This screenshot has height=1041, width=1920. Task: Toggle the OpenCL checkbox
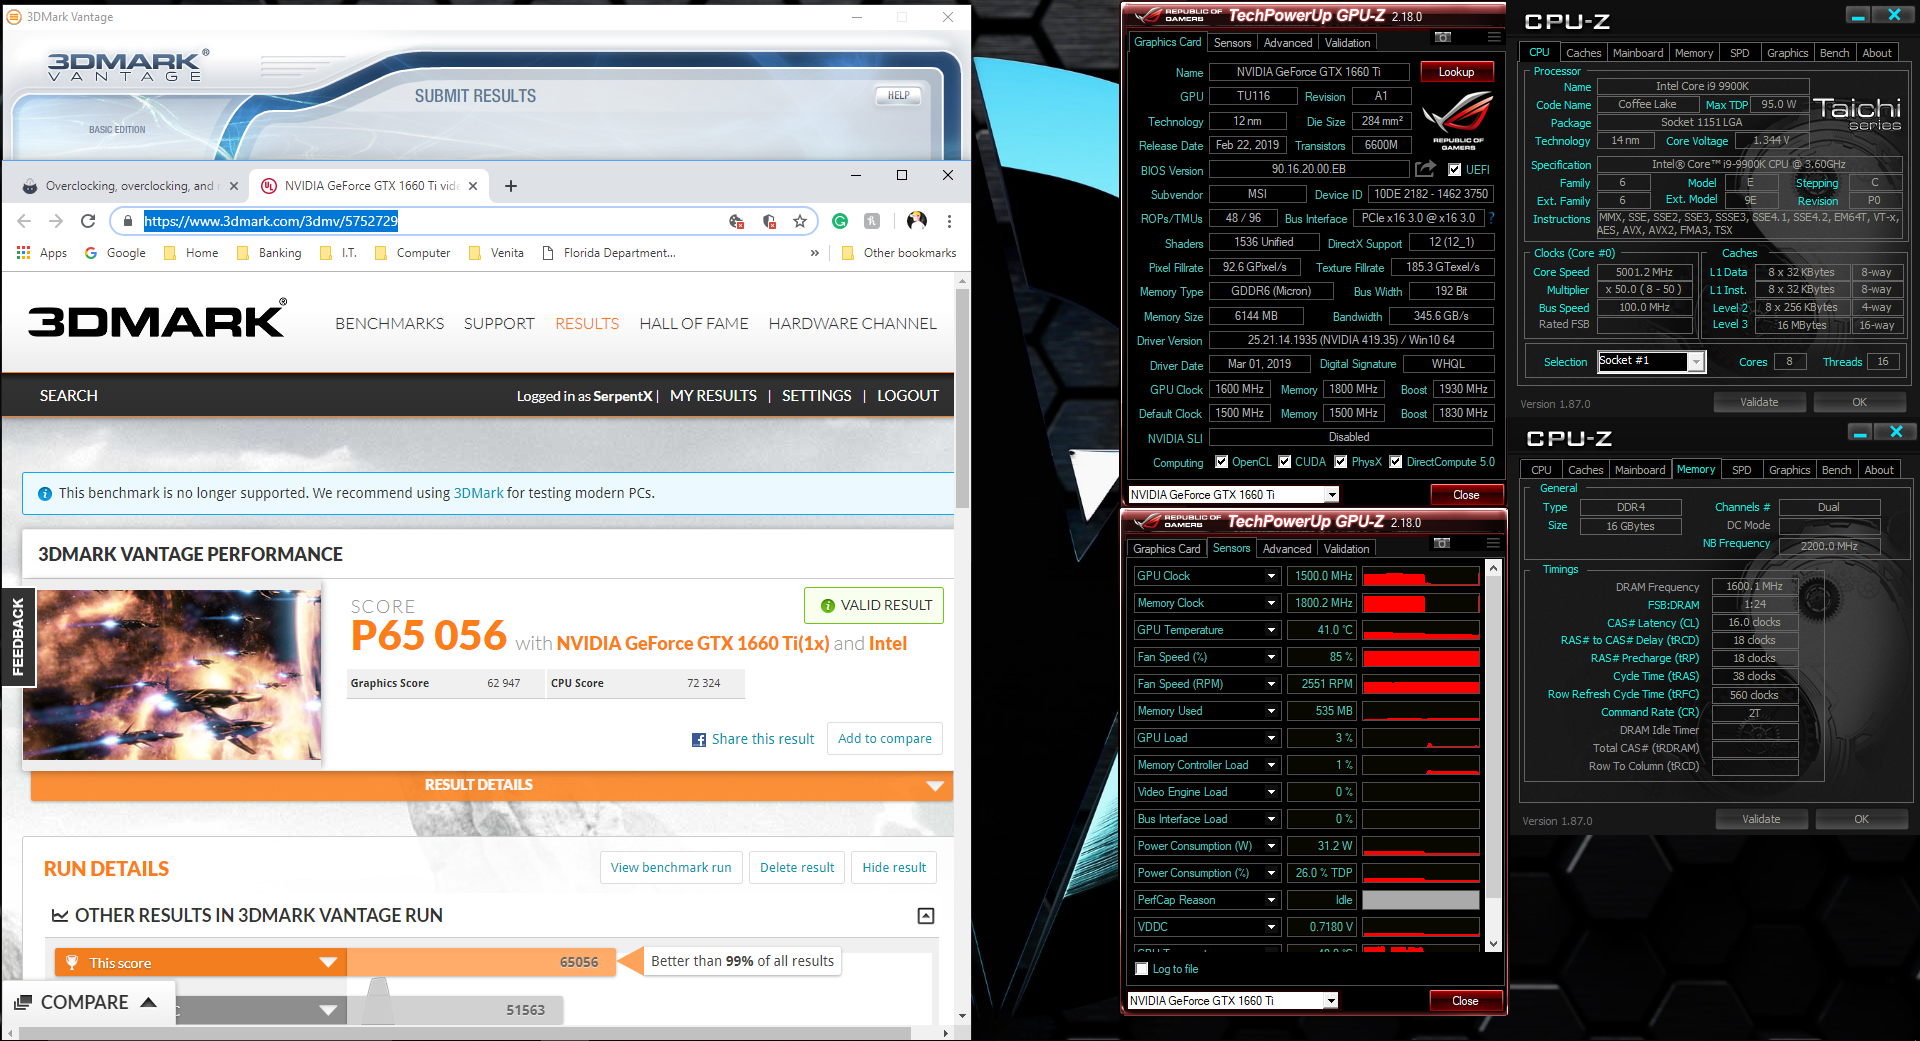(x=1222, y=462)
